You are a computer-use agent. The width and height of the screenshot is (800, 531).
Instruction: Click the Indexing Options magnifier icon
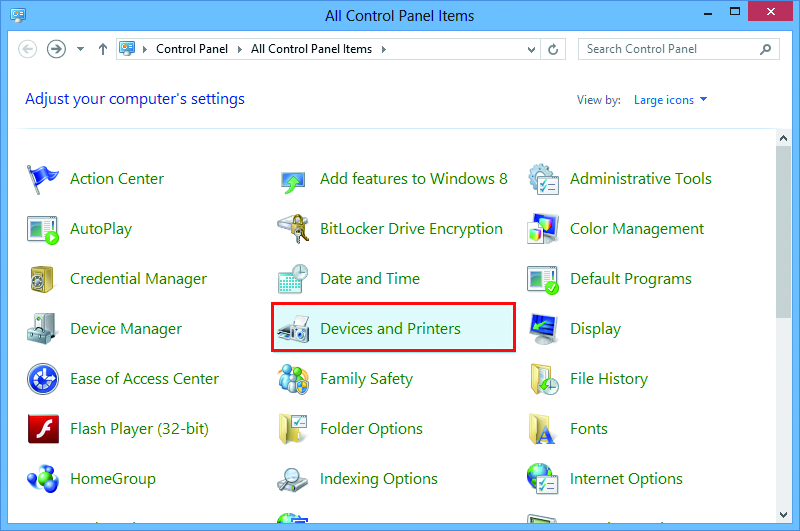click(x=292, y=480)
